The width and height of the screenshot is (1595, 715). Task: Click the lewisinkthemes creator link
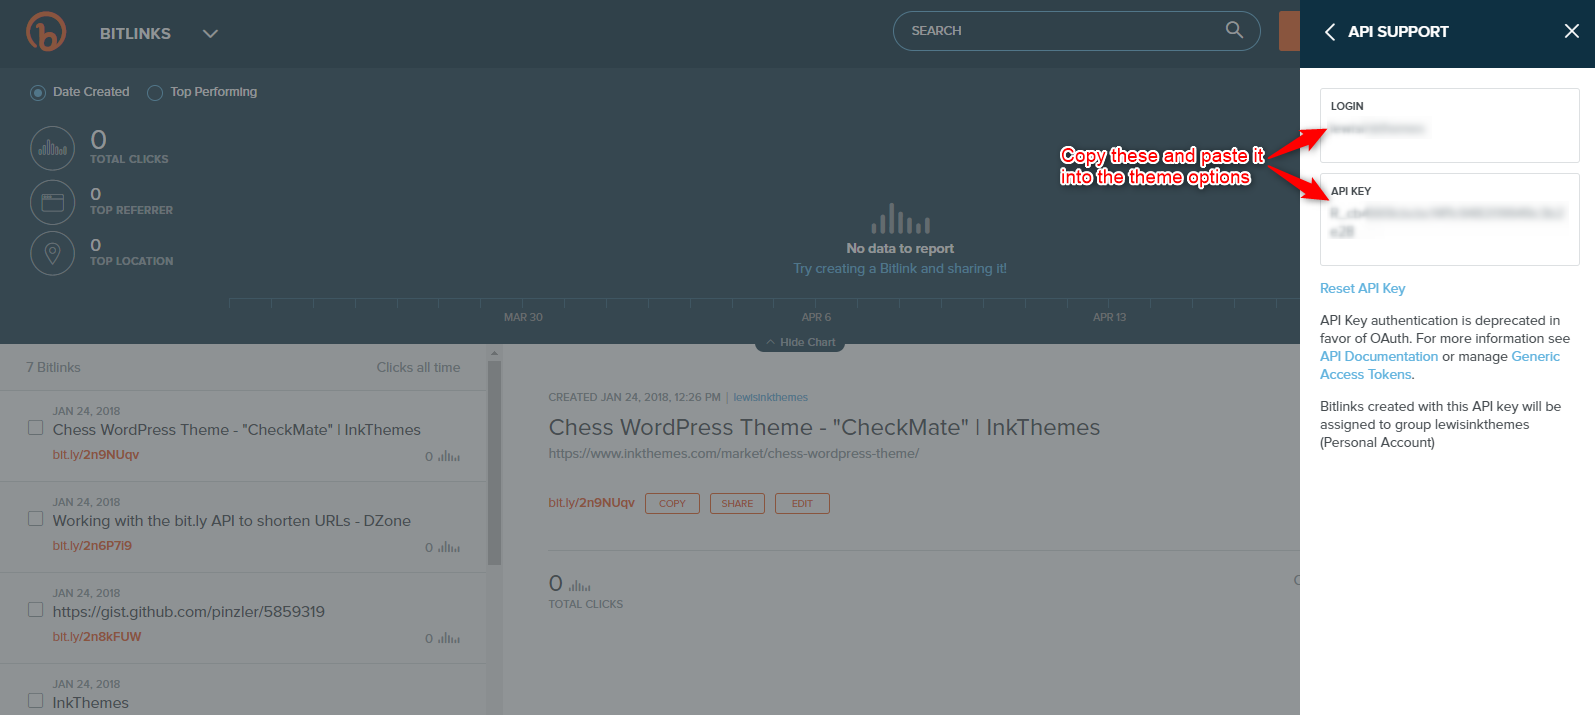[771, 397]
